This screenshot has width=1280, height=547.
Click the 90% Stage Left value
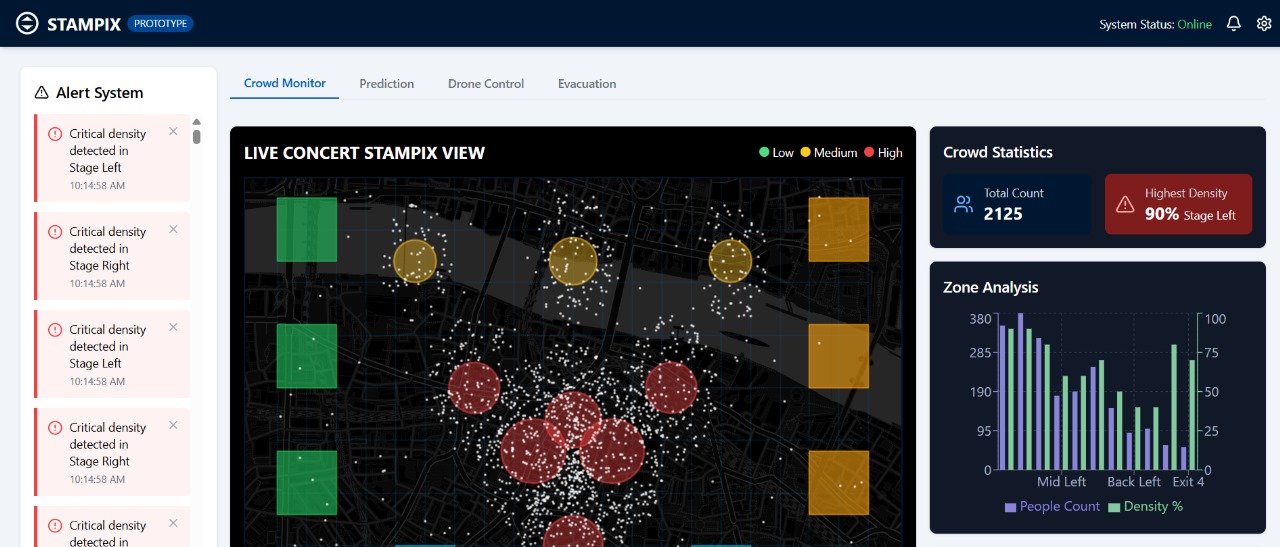(x=1190, y=214)
